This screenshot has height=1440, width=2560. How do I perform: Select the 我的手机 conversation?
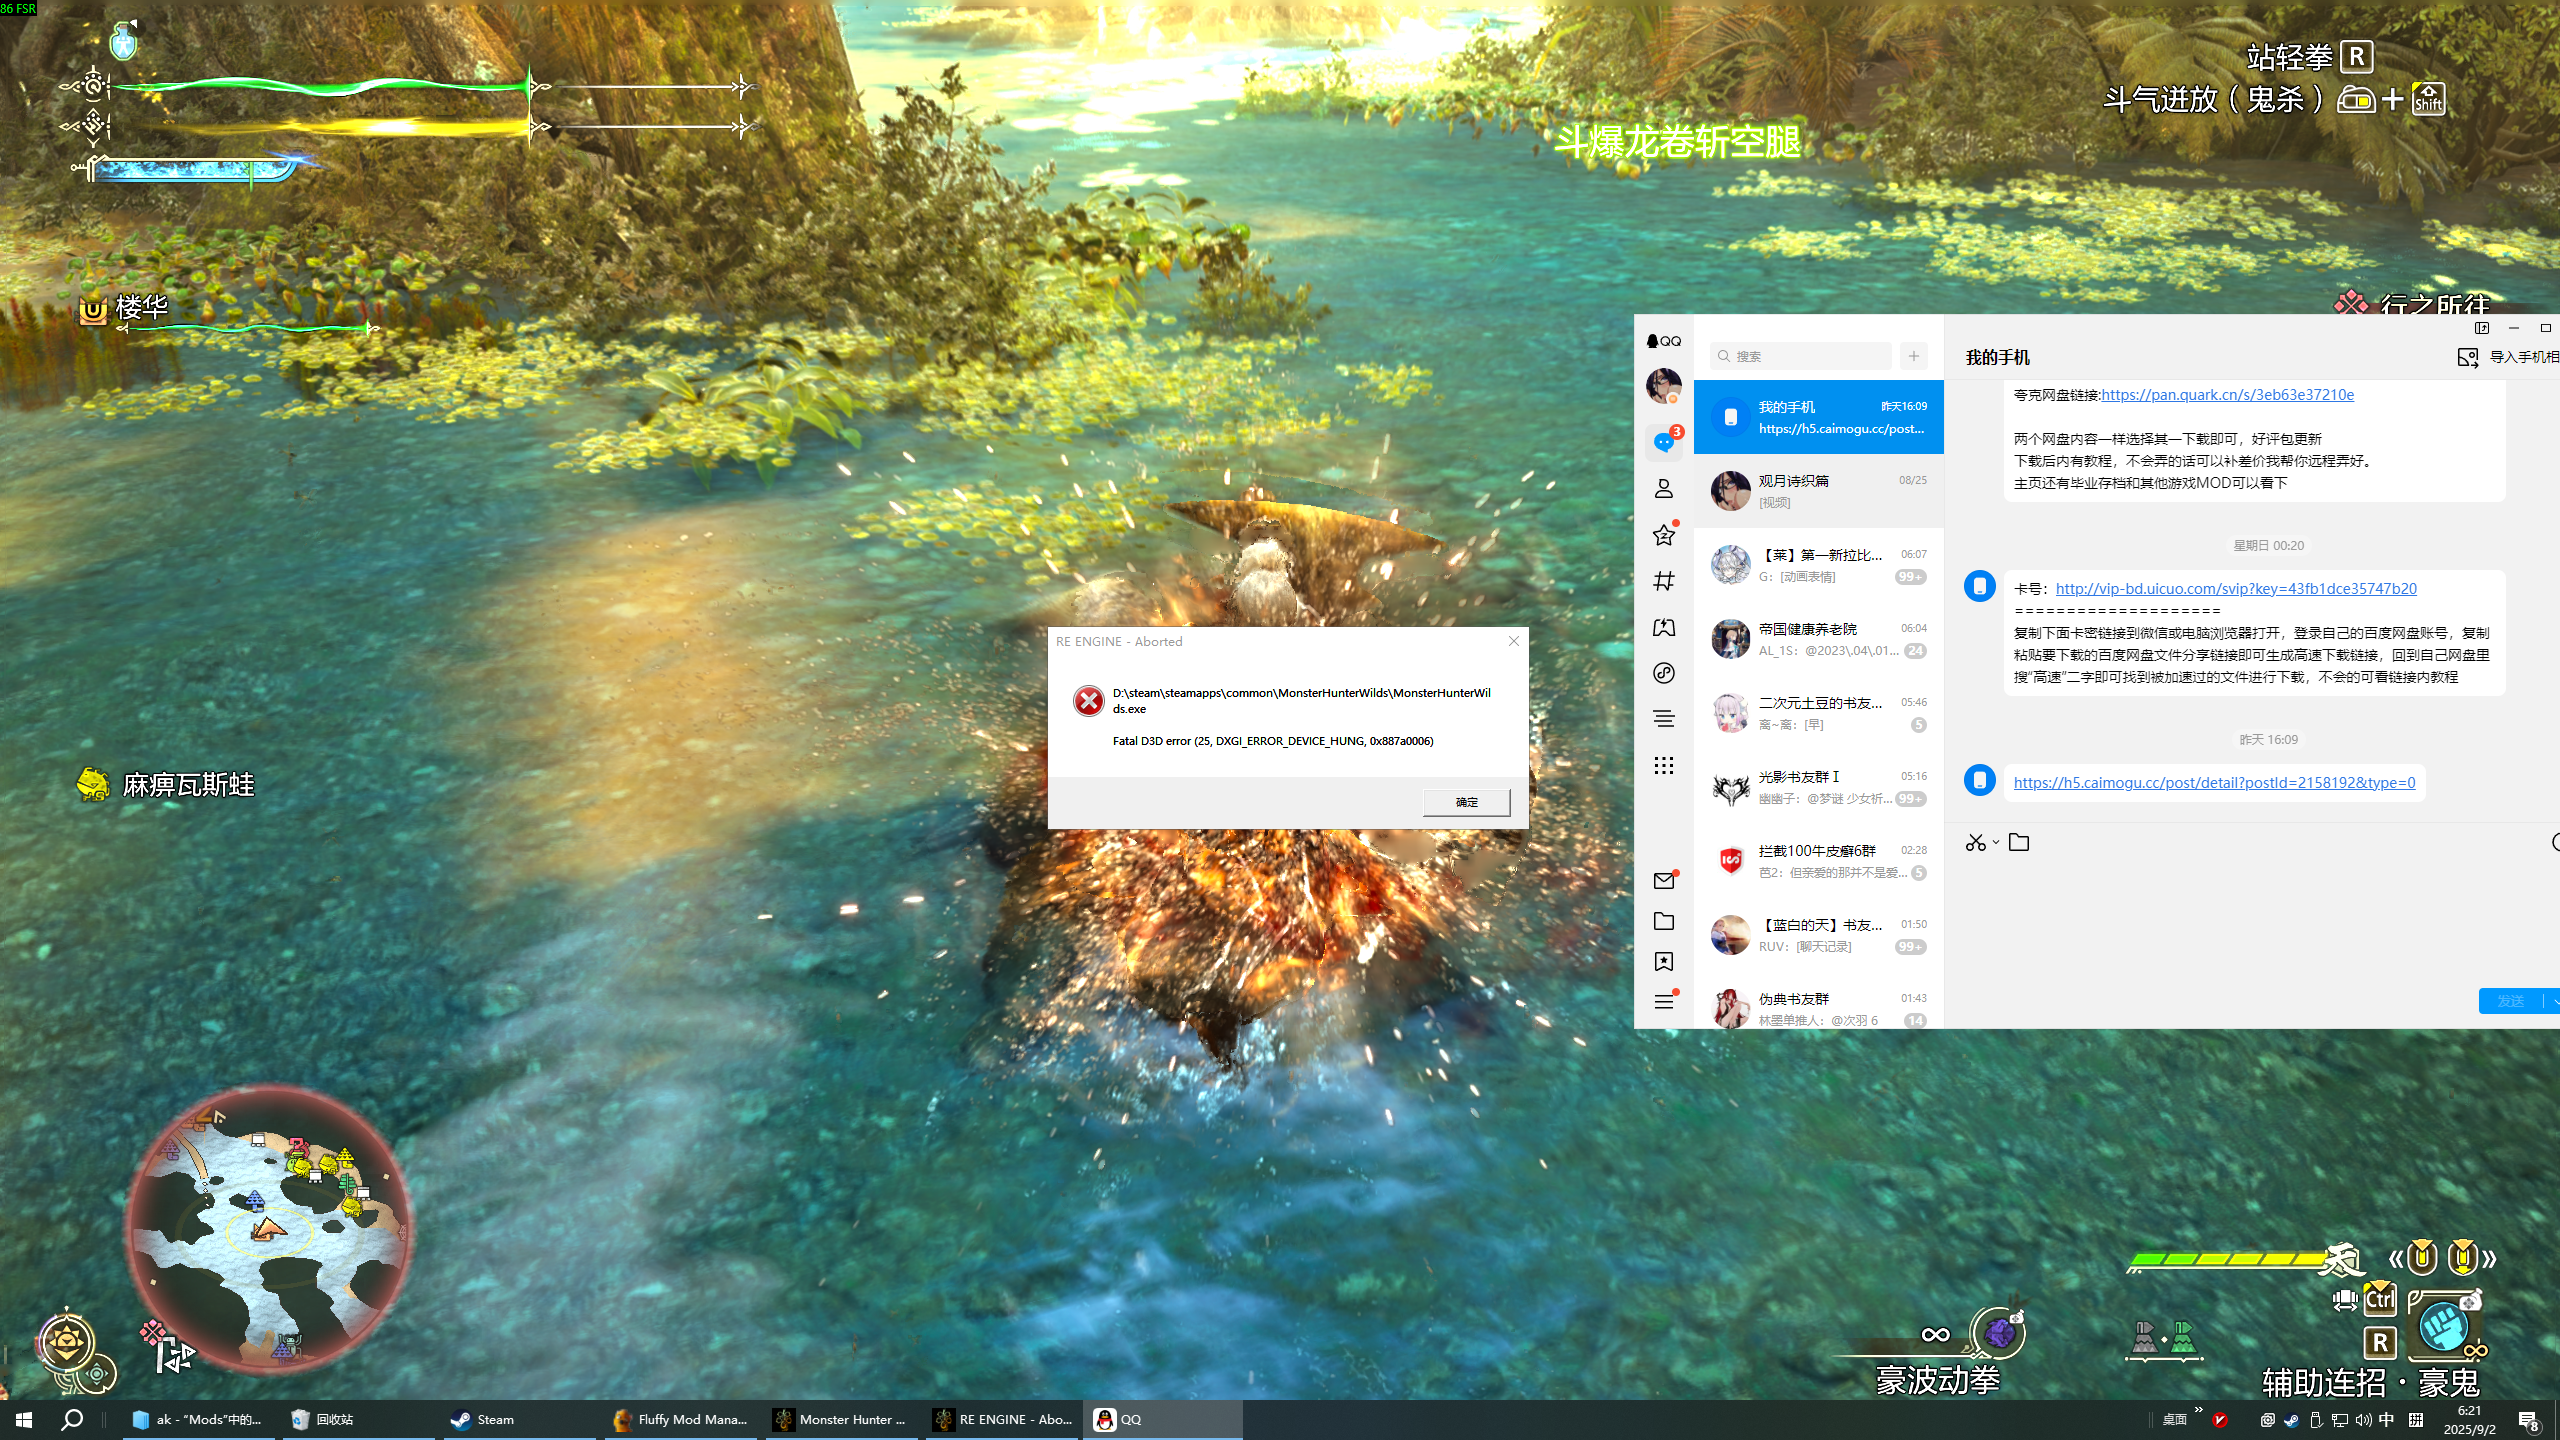tap(1819, 417)
